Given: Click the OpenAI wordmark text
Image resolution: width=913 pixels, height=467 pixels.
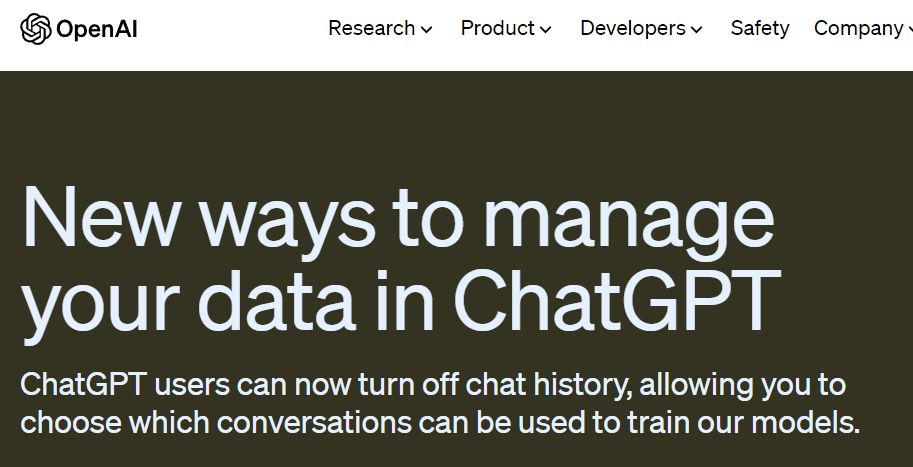Looking at the screenshot, I should point(97,29).
